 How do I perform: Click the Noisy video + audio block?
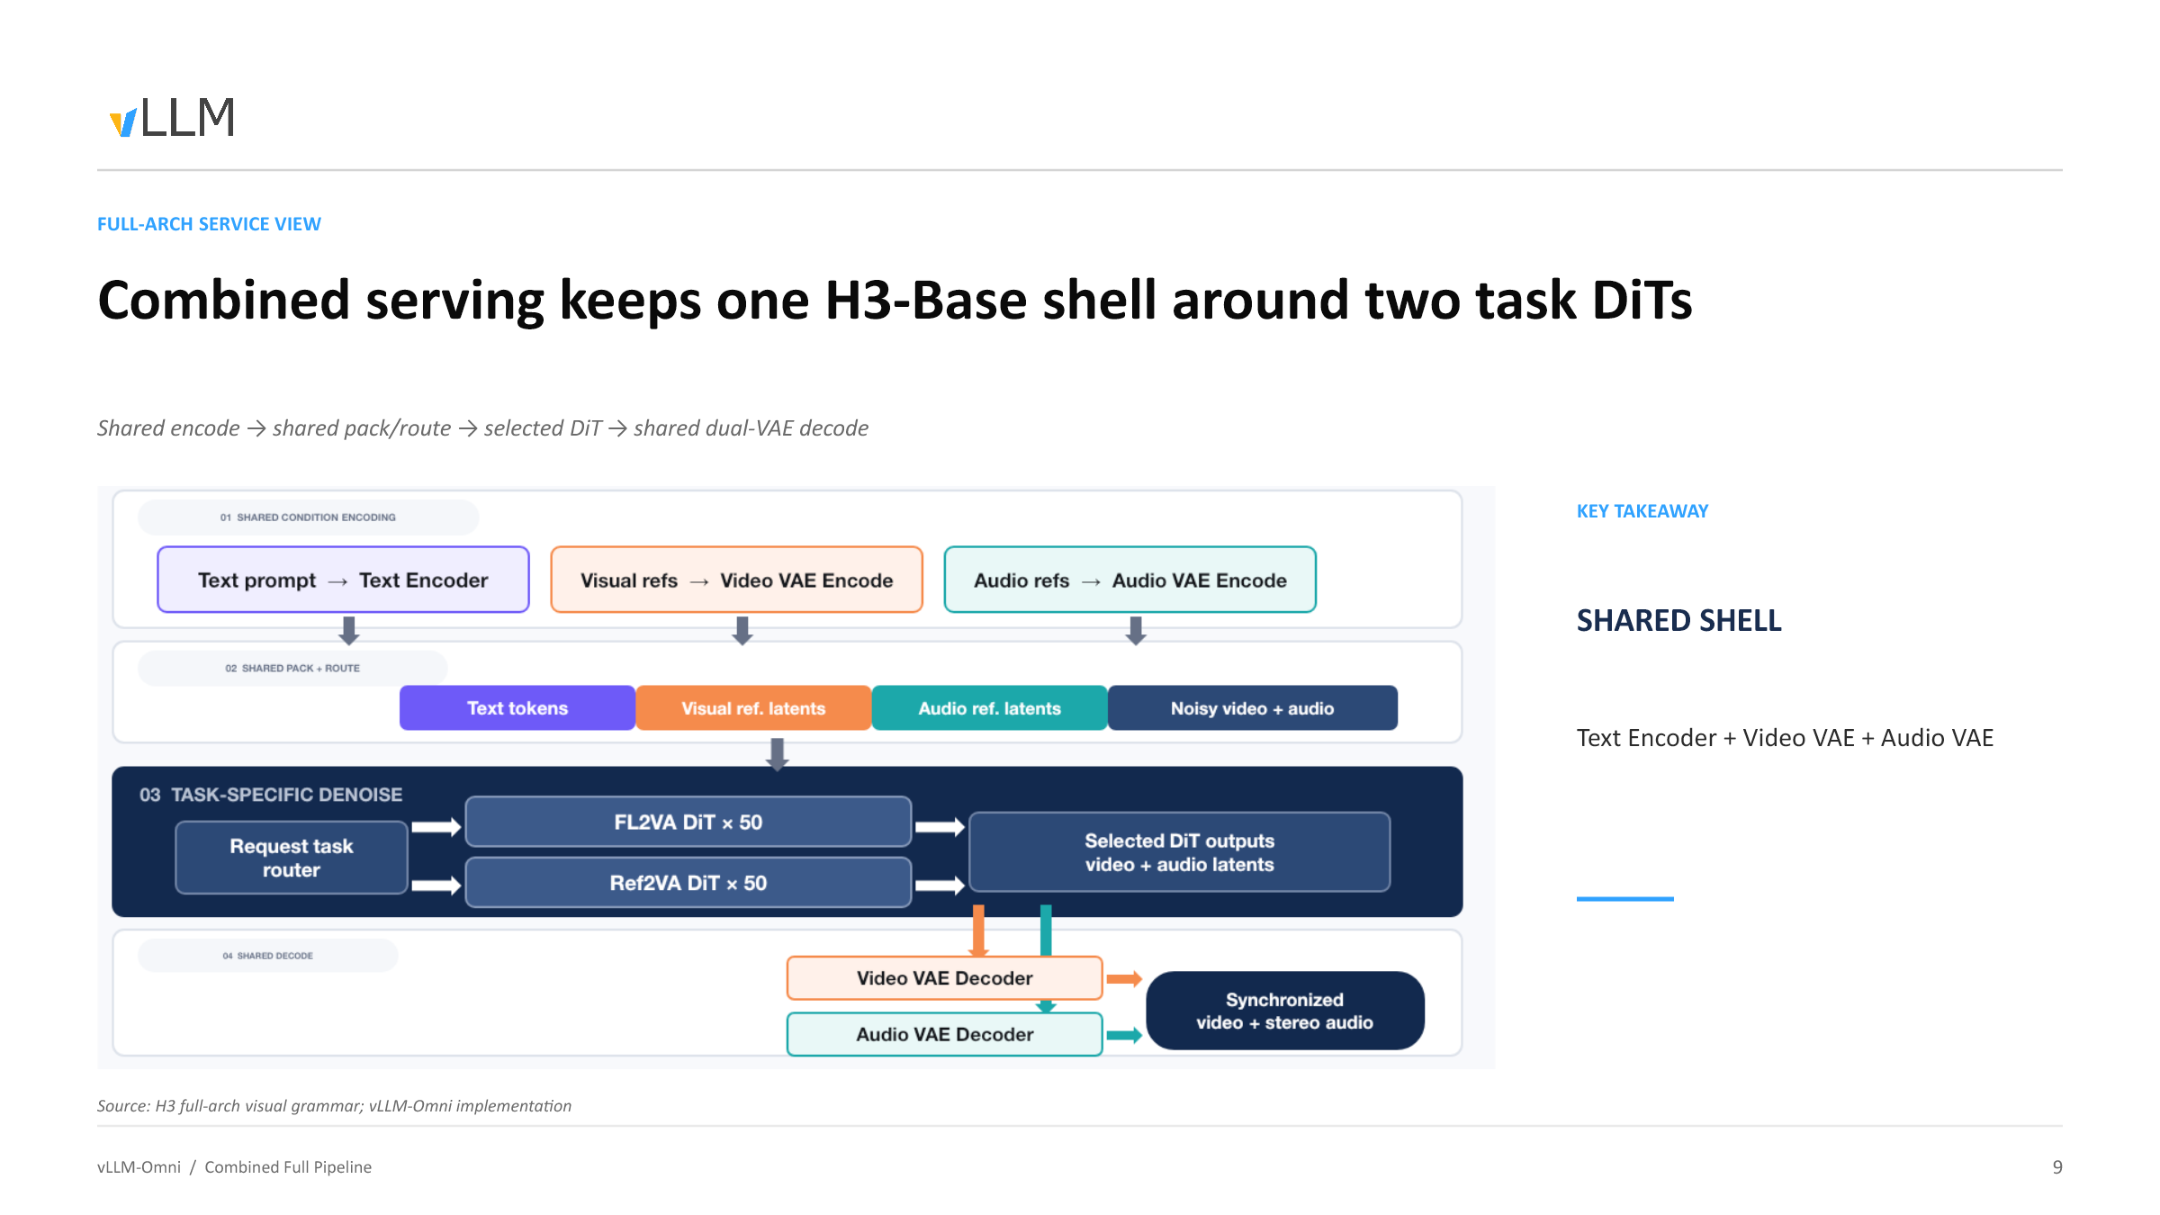(x=1252, y=708)
